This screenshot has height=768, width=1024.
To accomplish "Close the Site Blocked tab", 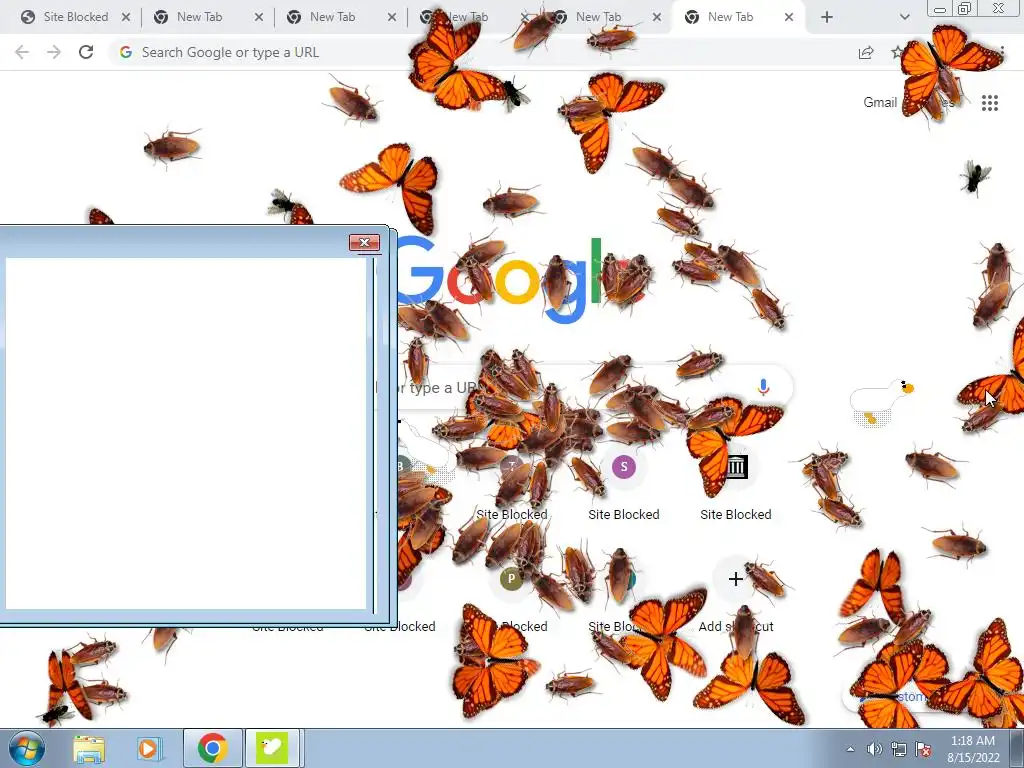I will [x=126, y=17].
